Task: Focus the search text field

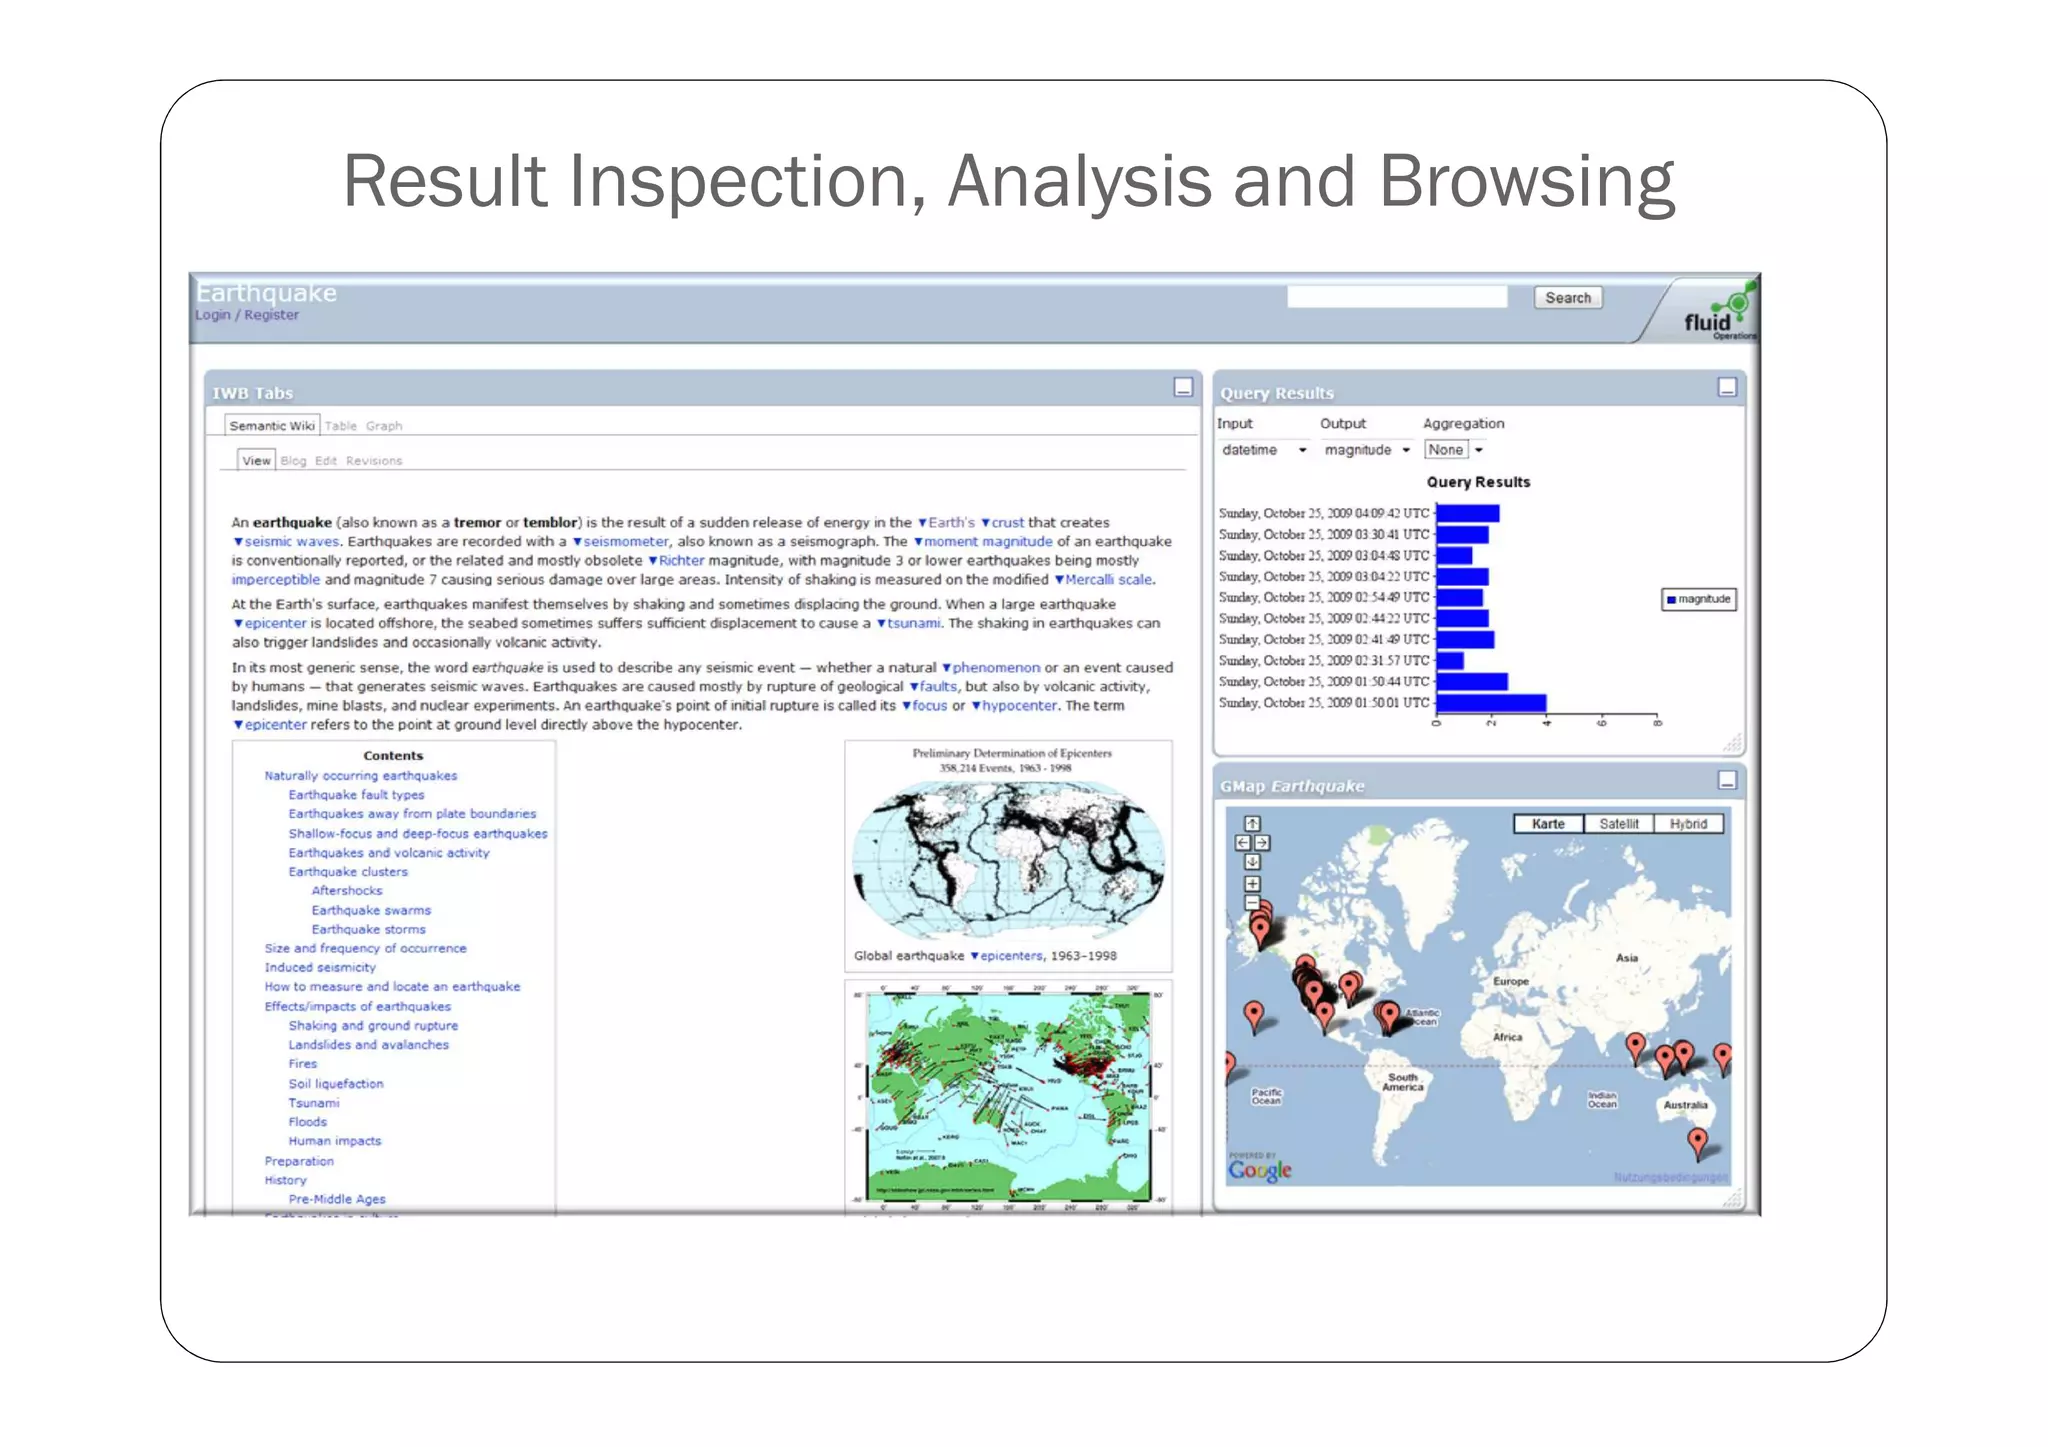Action: pyautogui.click(x=1397, y=297)
